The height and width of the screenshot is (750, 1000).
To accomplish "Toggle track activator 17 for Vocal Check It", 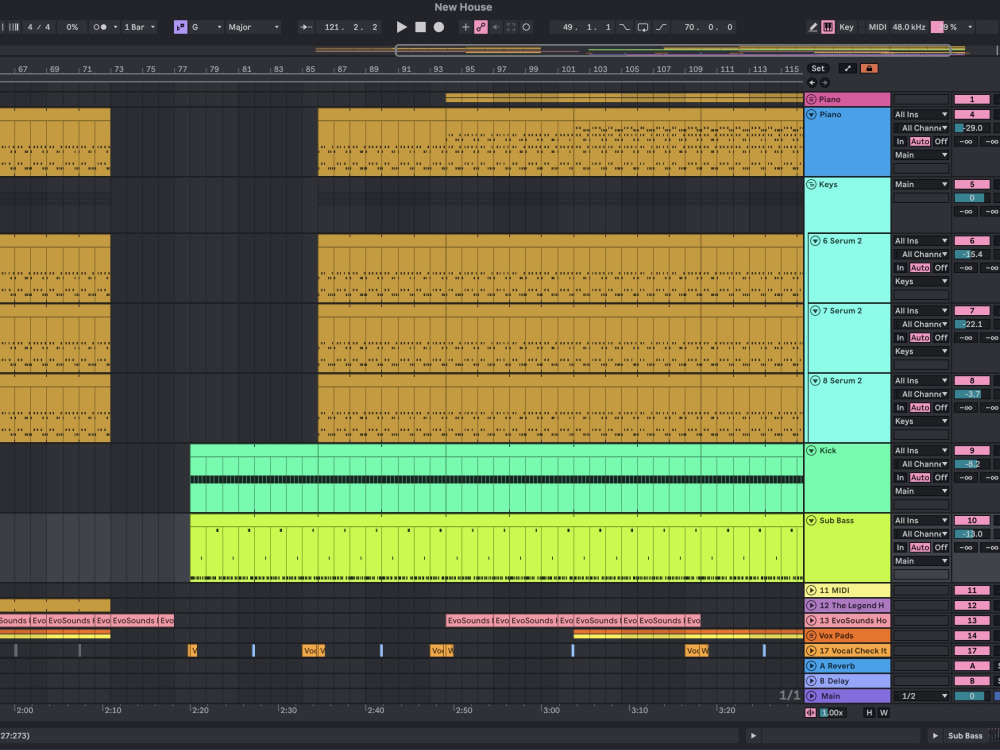I will click(x=972, y=651).
